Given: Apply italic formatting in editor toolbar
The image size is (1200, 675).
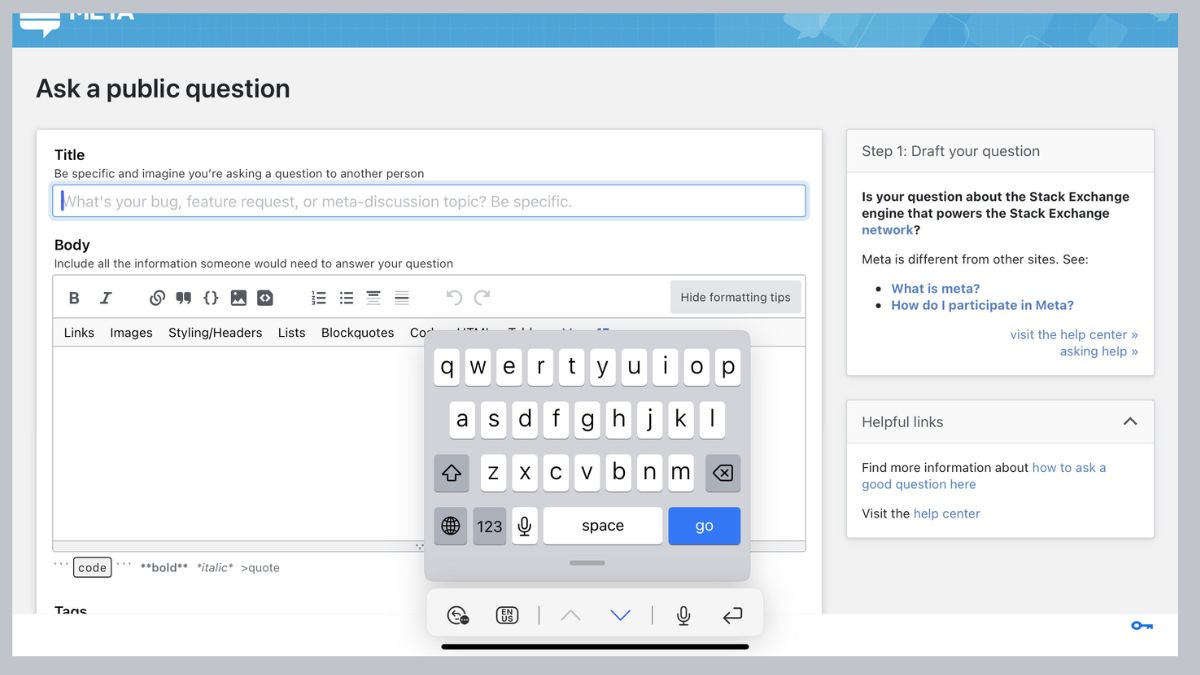Looking at the screenshot, I should 105,298.
